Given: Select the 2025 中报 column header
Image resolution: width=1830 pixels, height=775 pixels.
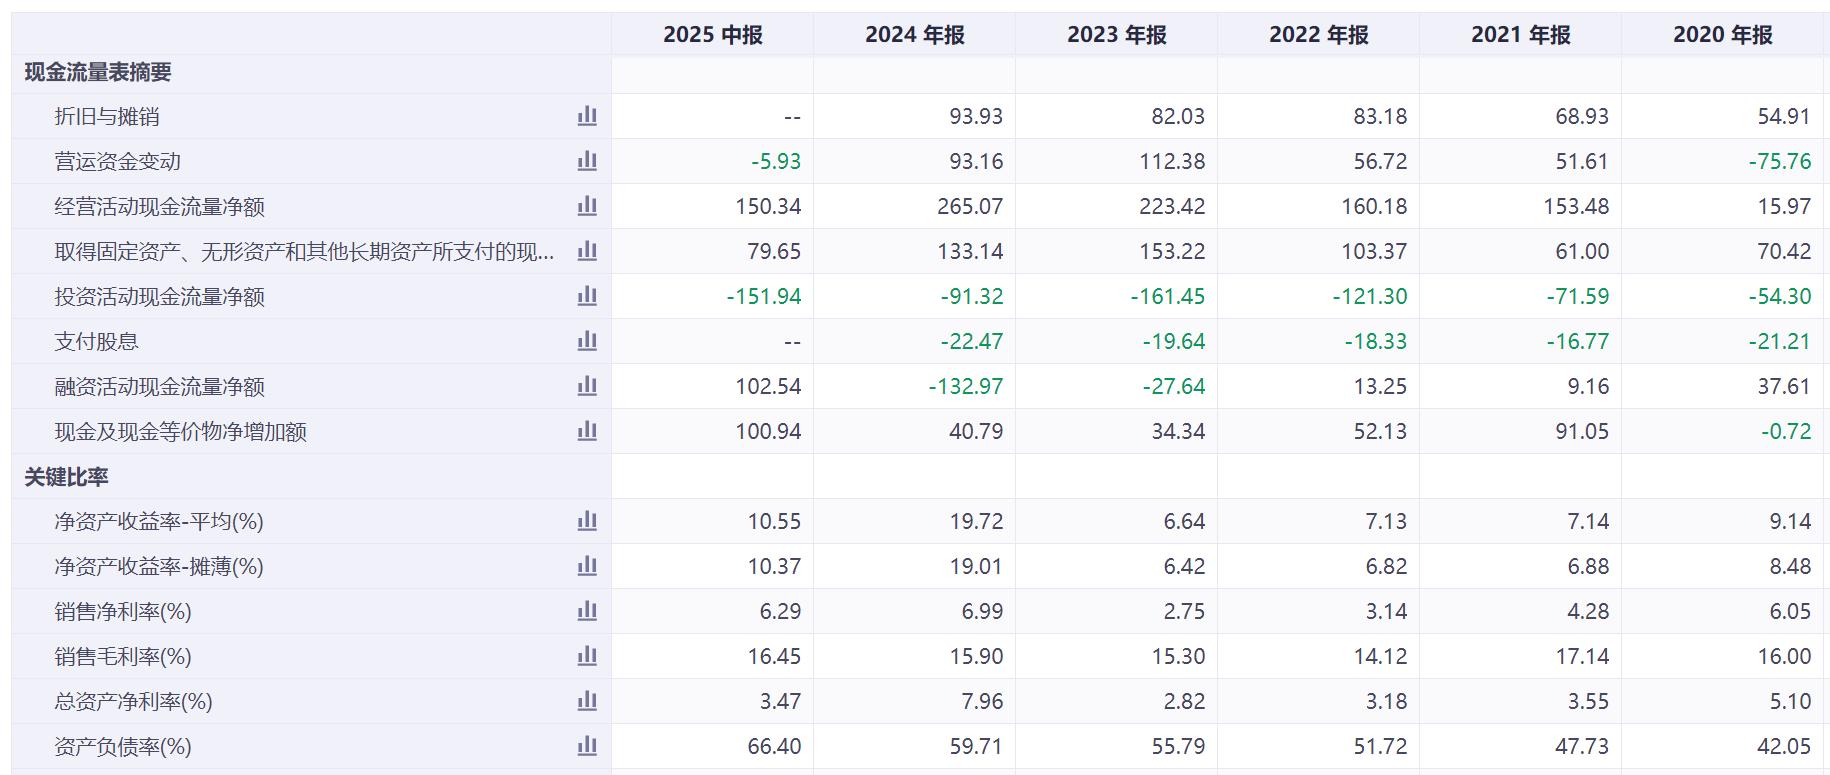Looking at the screenshot, I should coord(712,35).
